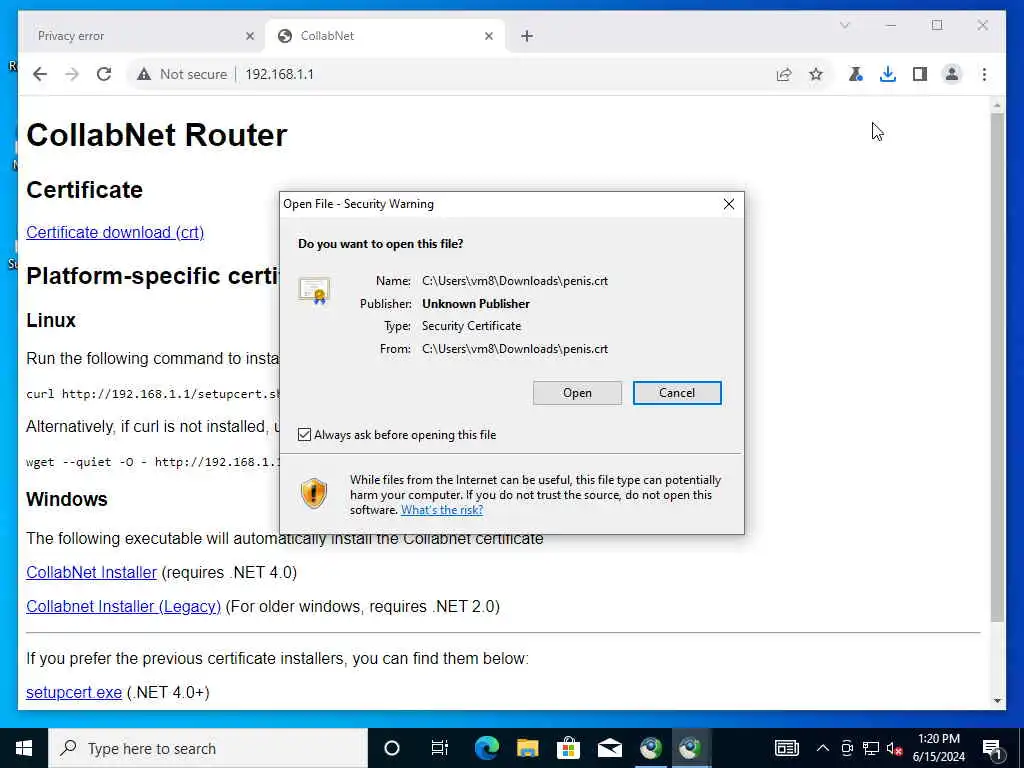
Task: Open File Explorer from taskbar
Action: [x=528, y=748]
